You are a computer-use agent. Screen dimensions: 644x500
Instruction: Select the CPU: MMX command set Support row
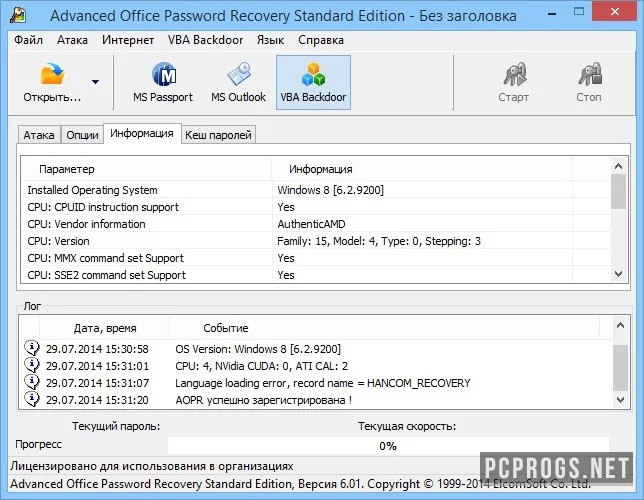pos(316,258)
